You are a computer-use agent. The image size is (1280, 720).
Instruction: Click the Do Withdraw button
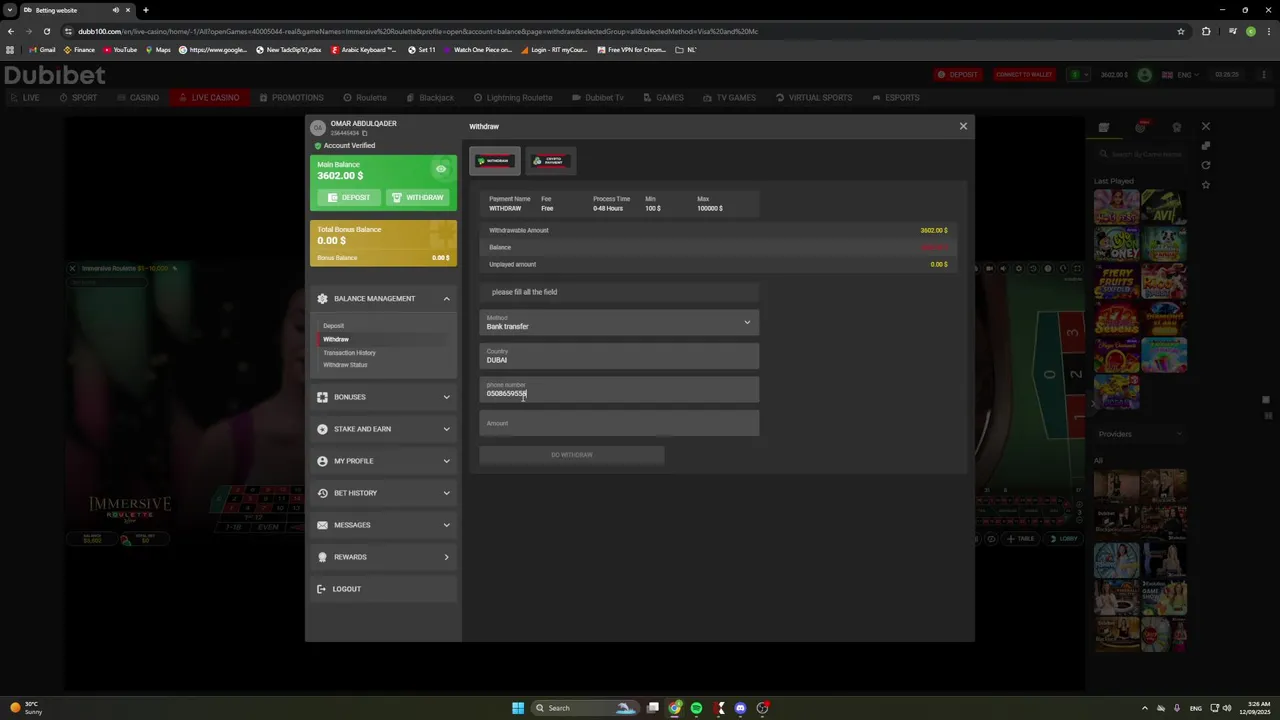[571, 455]
